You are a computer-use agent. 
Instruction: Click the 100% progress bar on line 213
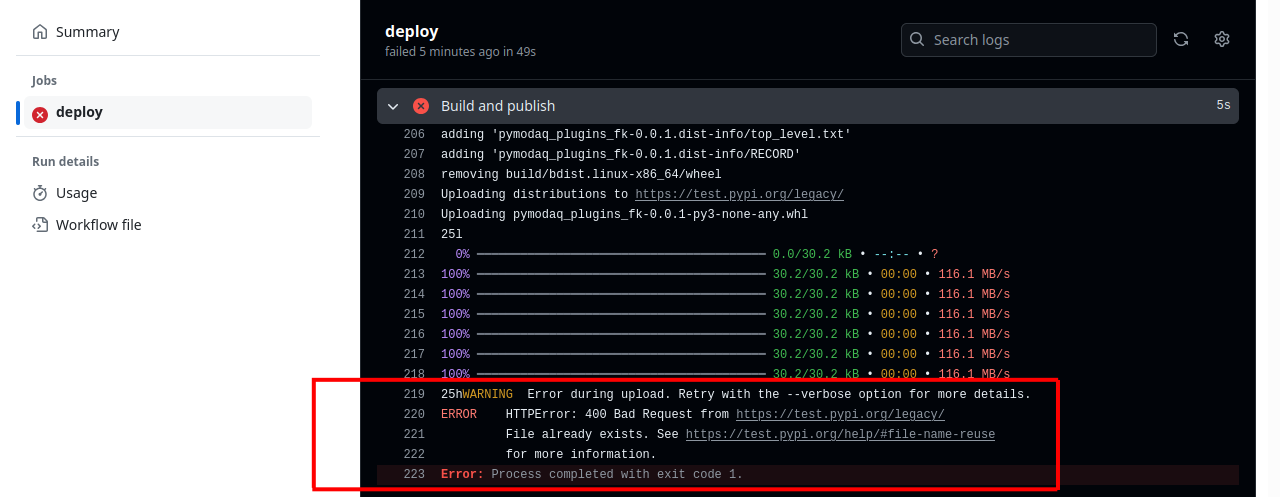click(621, 274)
